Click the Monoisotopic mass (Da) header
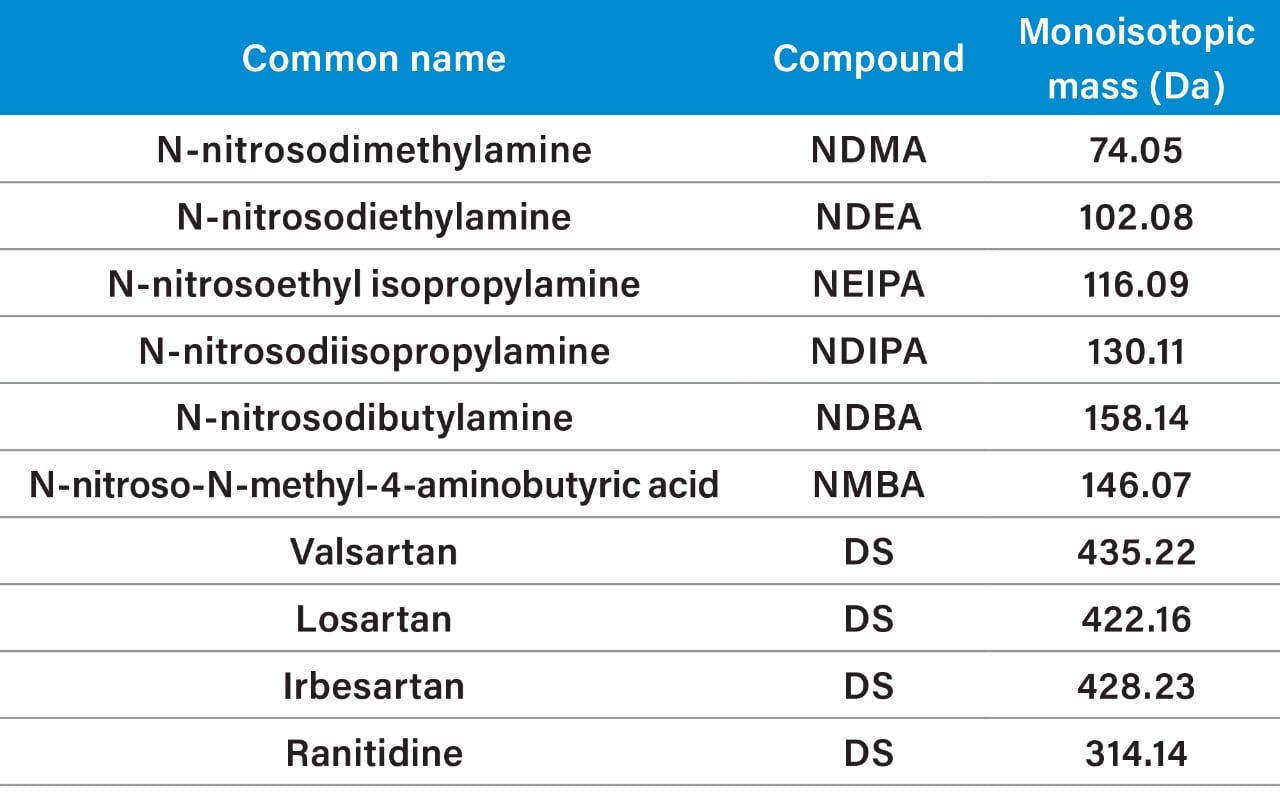The width and height of the screenshot is (1280, 792). (1136, 59)
